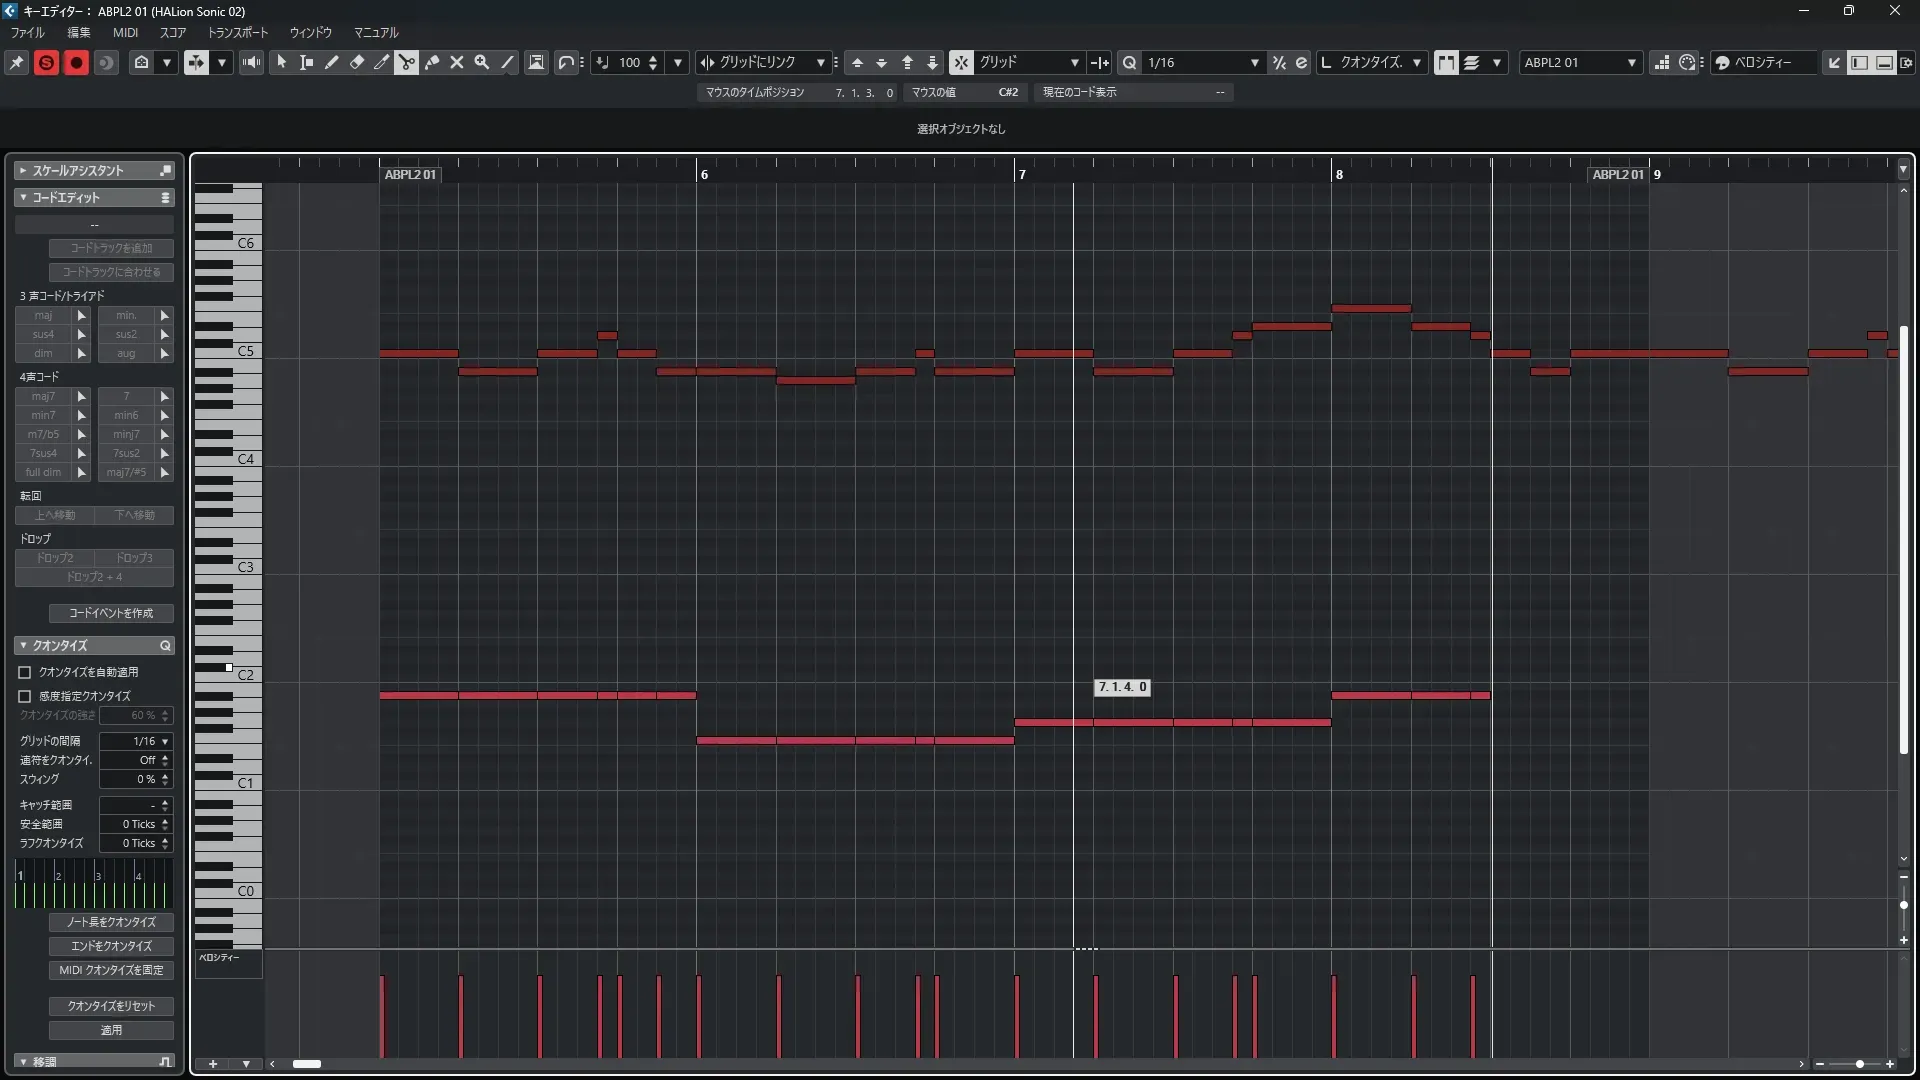Click the Create Chord Events button
Screen dimensions: 1920x1080
[111, 613]
